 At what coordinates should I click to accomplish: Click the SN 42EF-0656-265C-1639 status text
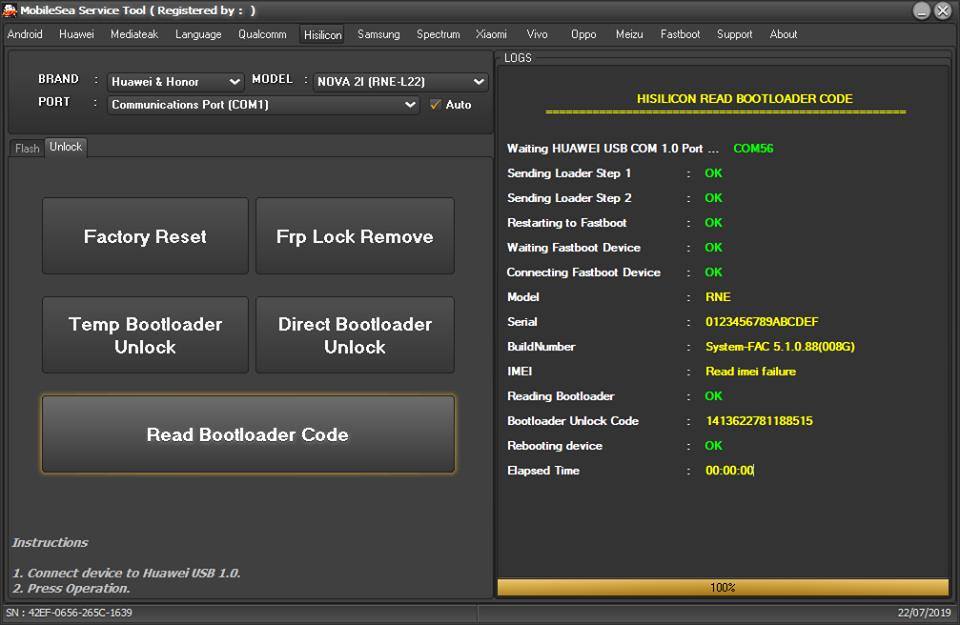coord(69,613)
